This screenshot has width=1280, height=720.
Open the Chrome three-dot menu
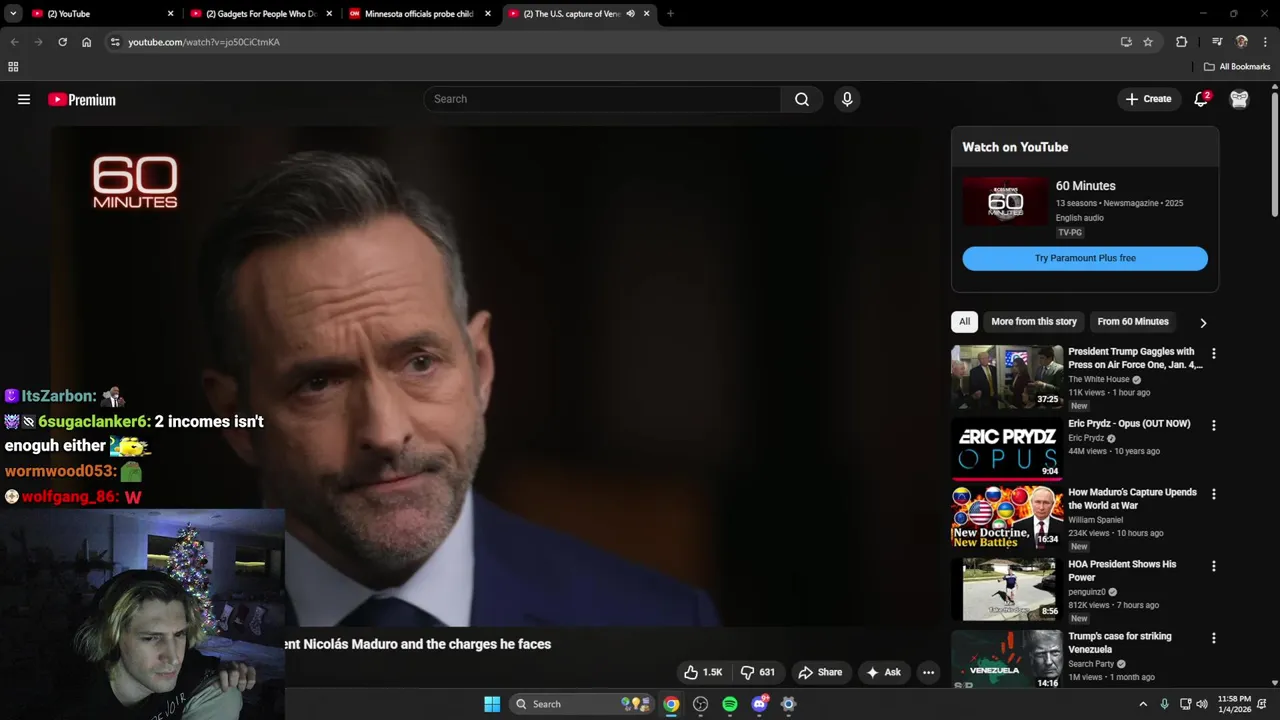coord(1266,42)
